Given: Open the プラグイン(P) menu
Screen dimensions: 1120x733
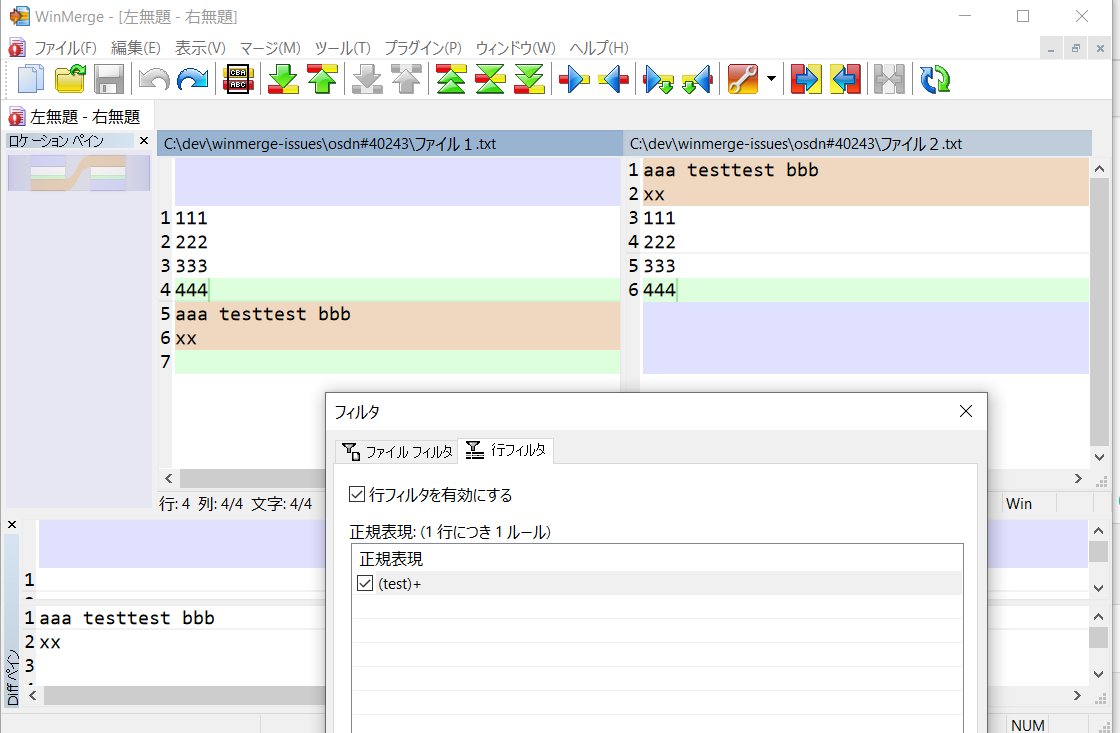Looking at the screenshot, I should pos(423,48).
